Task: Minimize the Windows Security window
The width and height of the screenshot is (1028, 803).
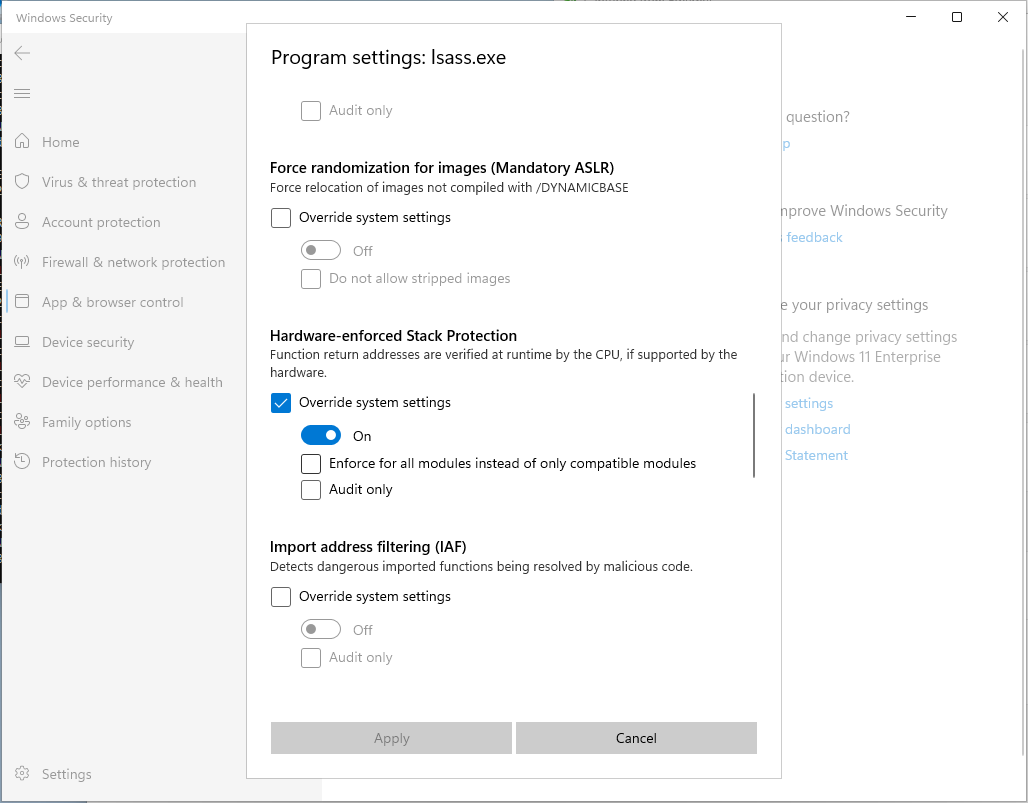Action: click(x=911, y=17)
